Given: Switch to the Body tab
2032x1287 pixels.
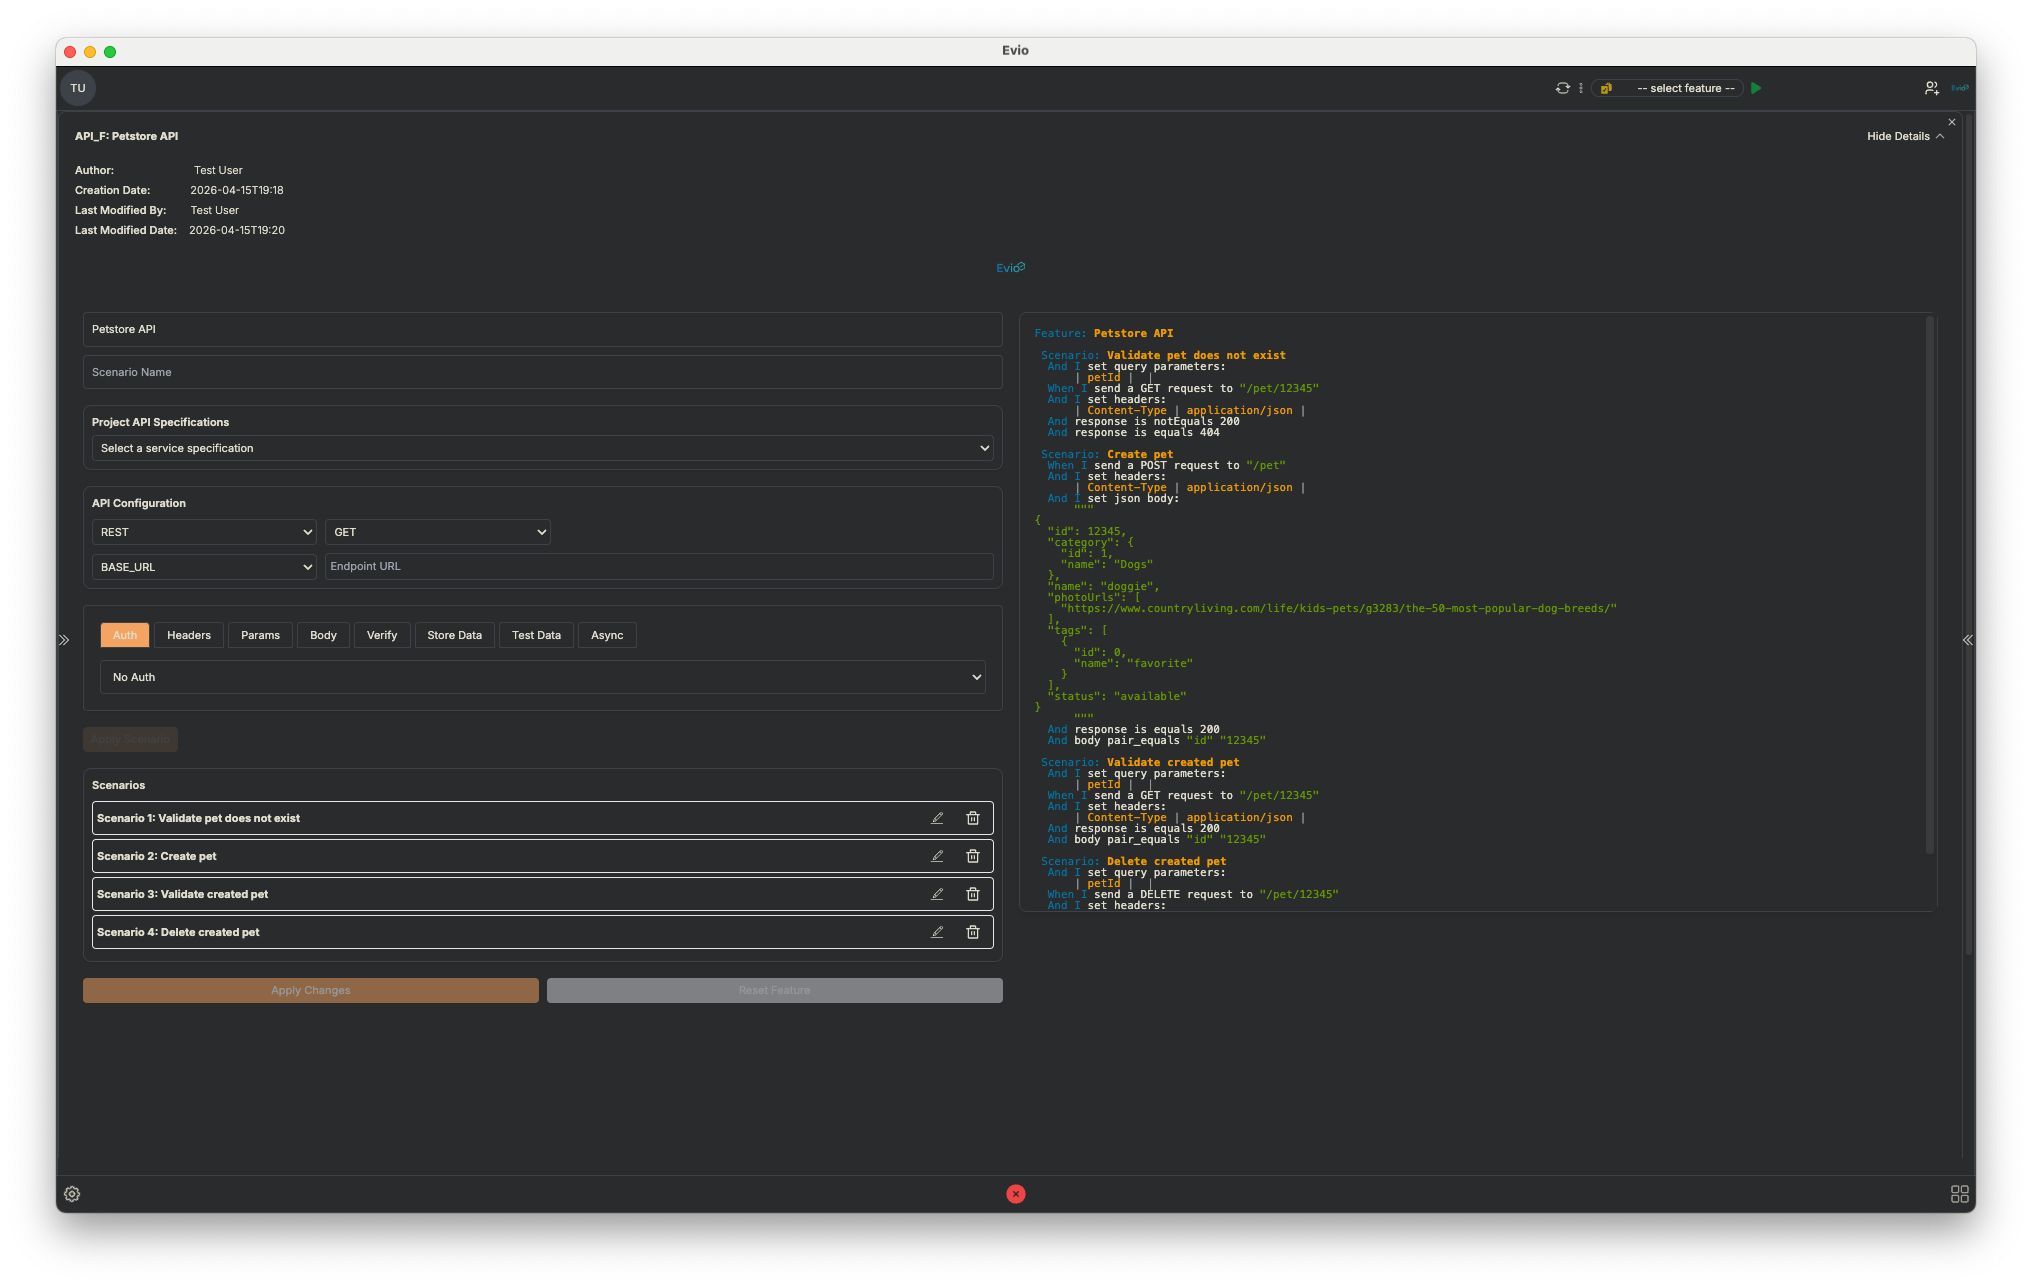Looking at the screenshot, I should point(323,635).
